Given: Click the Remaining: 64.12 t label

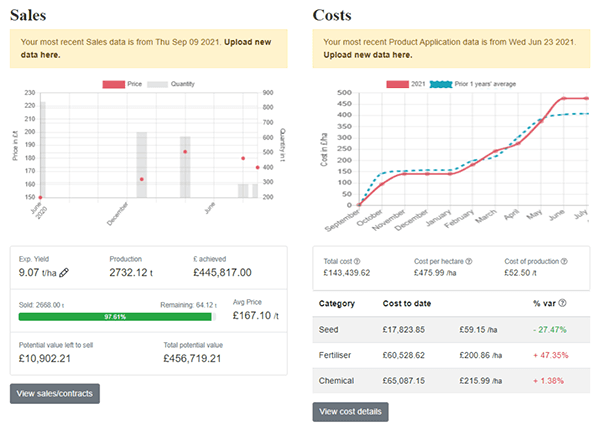Looking at the screenshot, I should pos(189,305).
